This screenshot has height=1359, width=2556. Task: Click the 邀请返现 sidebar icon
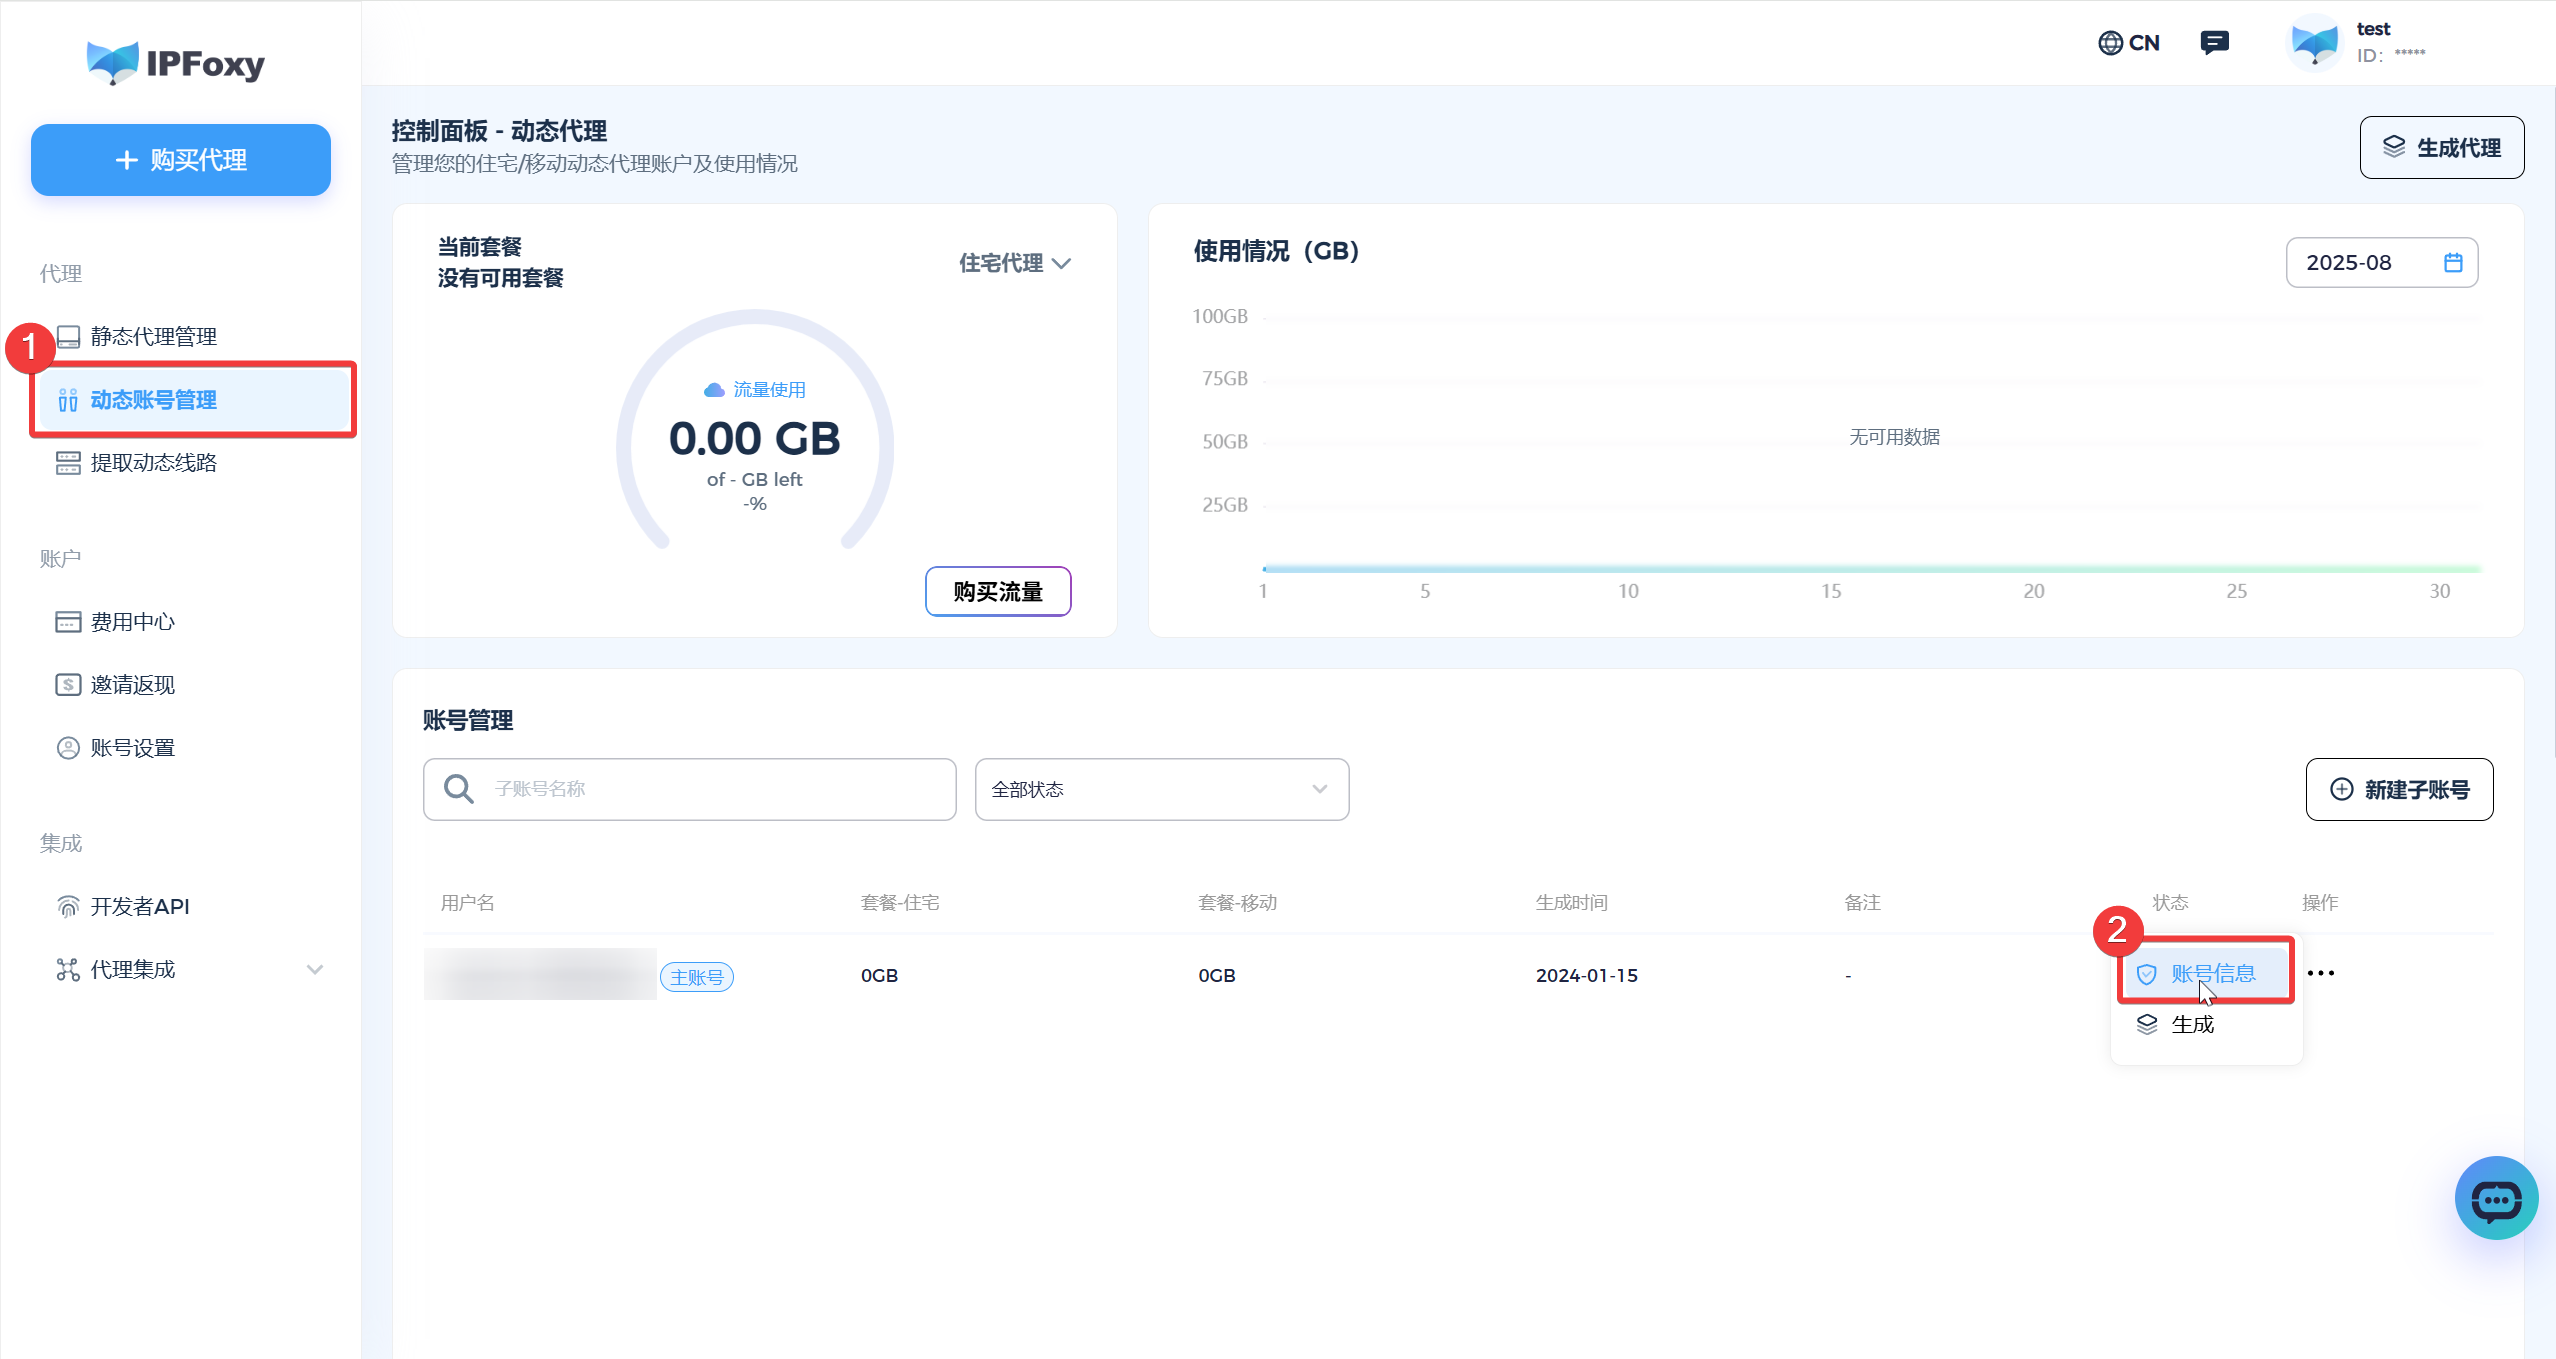click(x=66, y=684)
